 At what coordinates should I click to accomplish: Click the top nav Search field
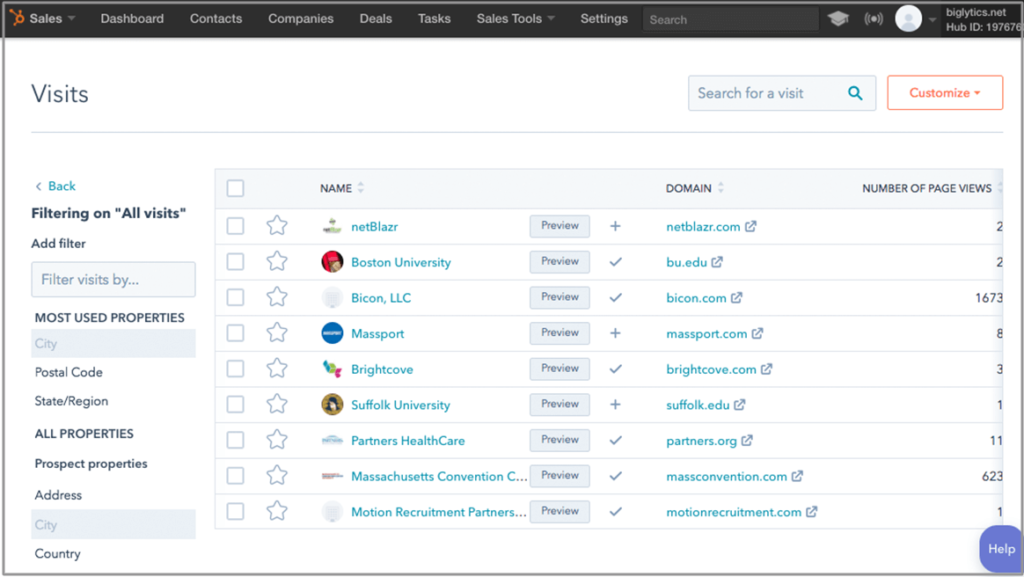[731, 20]
